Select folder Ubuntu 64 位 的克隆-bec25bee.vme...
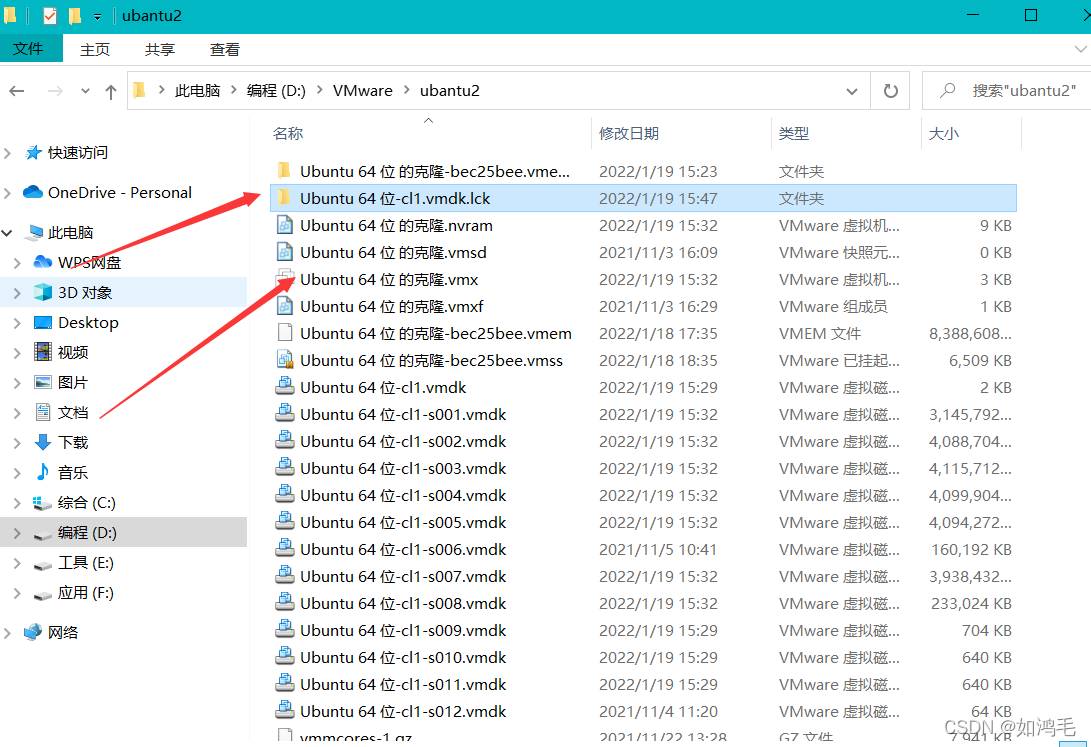Viewport: 1091px width, 747px height. tap(435, 171)
